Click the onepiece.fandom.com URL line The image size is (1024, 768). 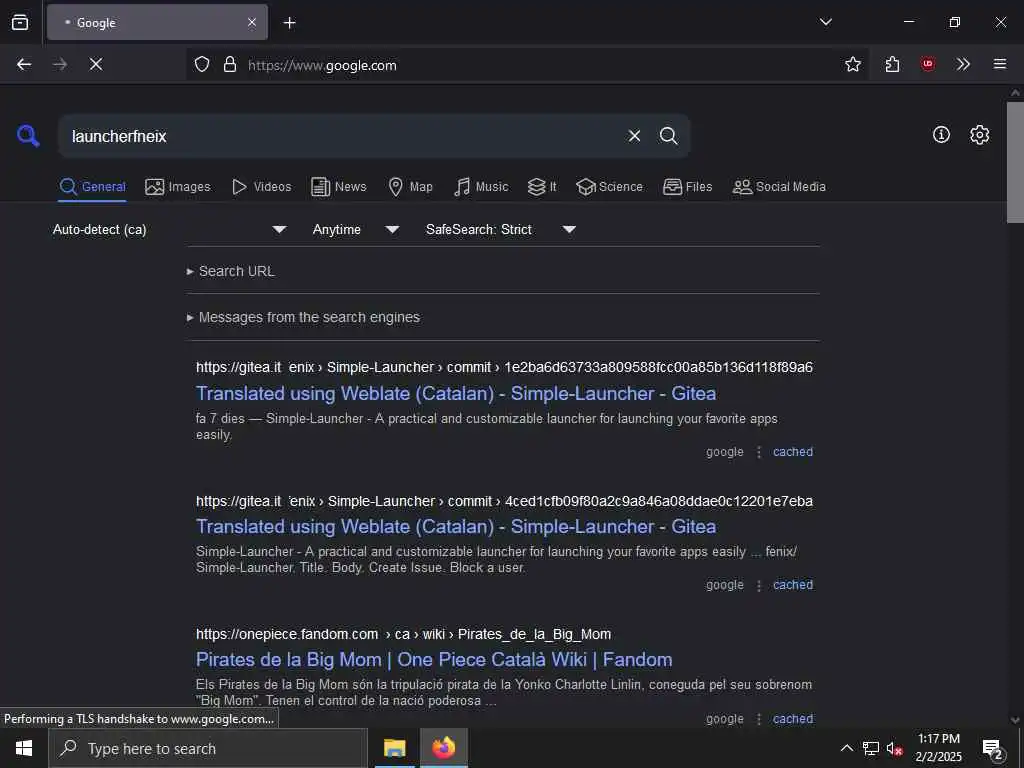404,634
